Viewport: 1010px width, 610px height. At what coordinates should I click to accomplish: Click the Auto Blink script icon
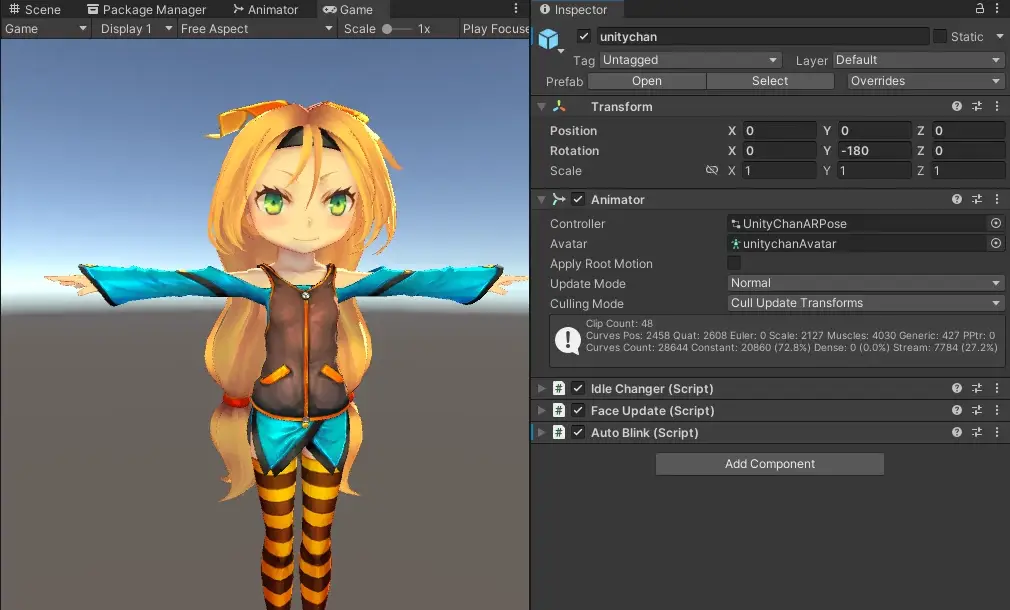coord(558,432)
